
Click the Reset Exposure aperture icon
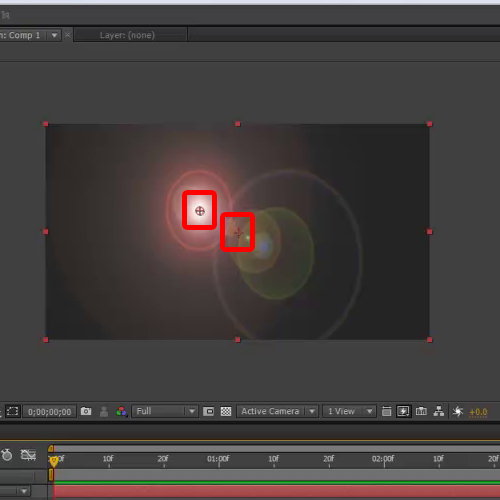[458, 412]
